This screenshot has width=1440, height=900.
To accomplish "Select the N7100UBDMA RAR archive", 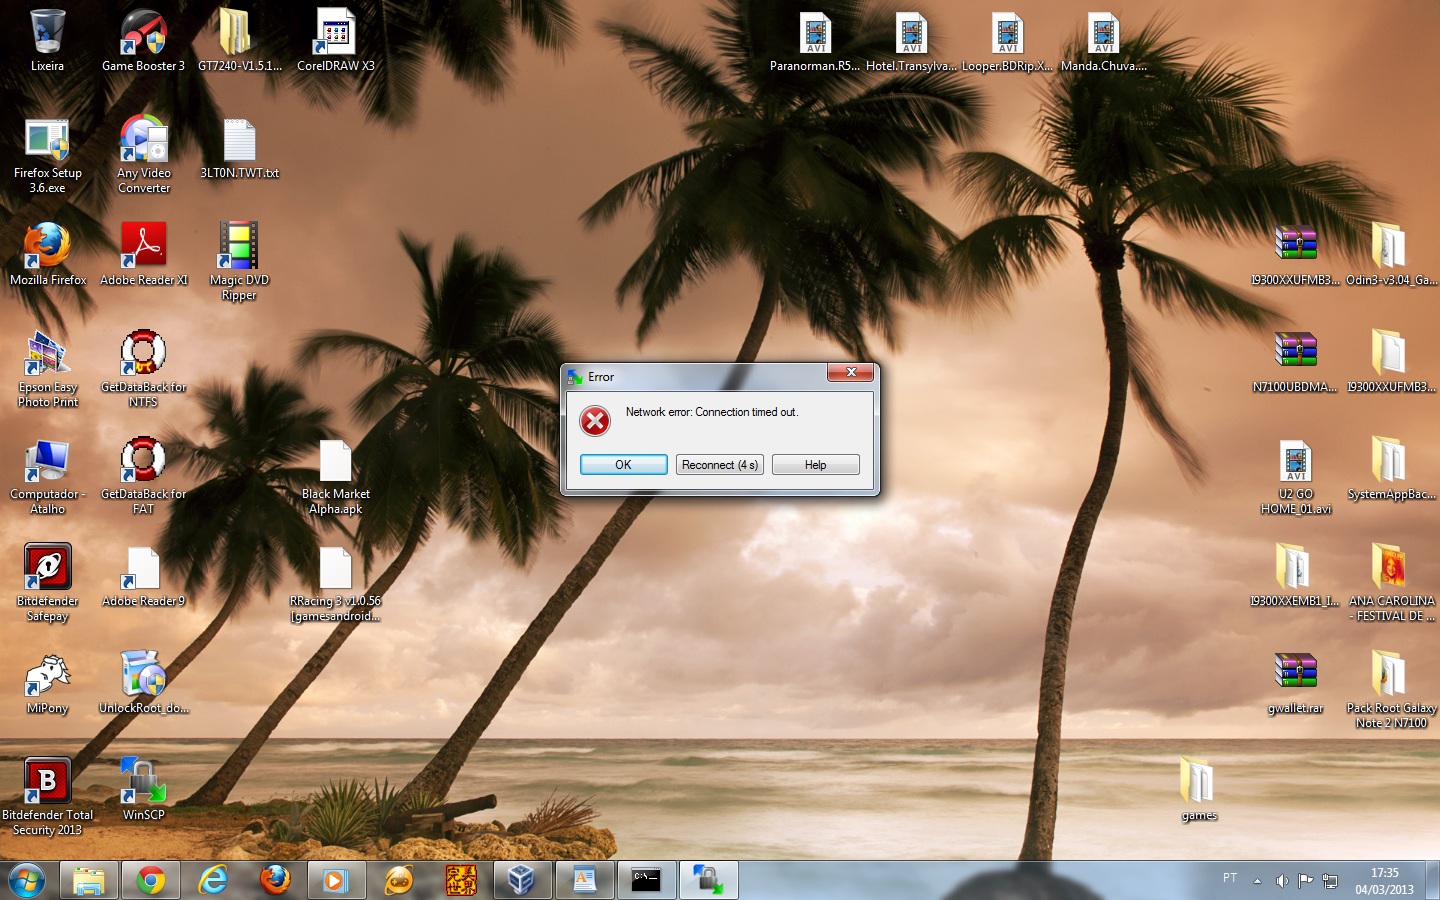I will click(1295, 362).
